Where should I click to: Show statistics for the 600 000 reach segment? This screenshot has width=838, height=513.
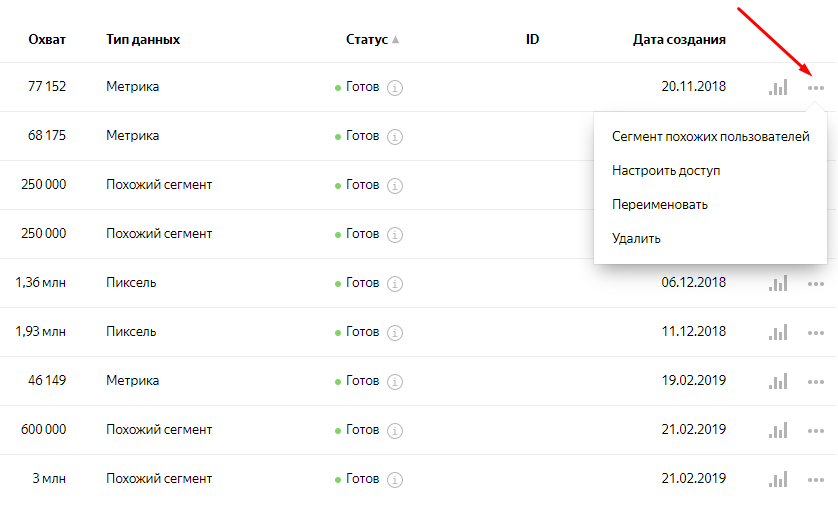[778, 430]
